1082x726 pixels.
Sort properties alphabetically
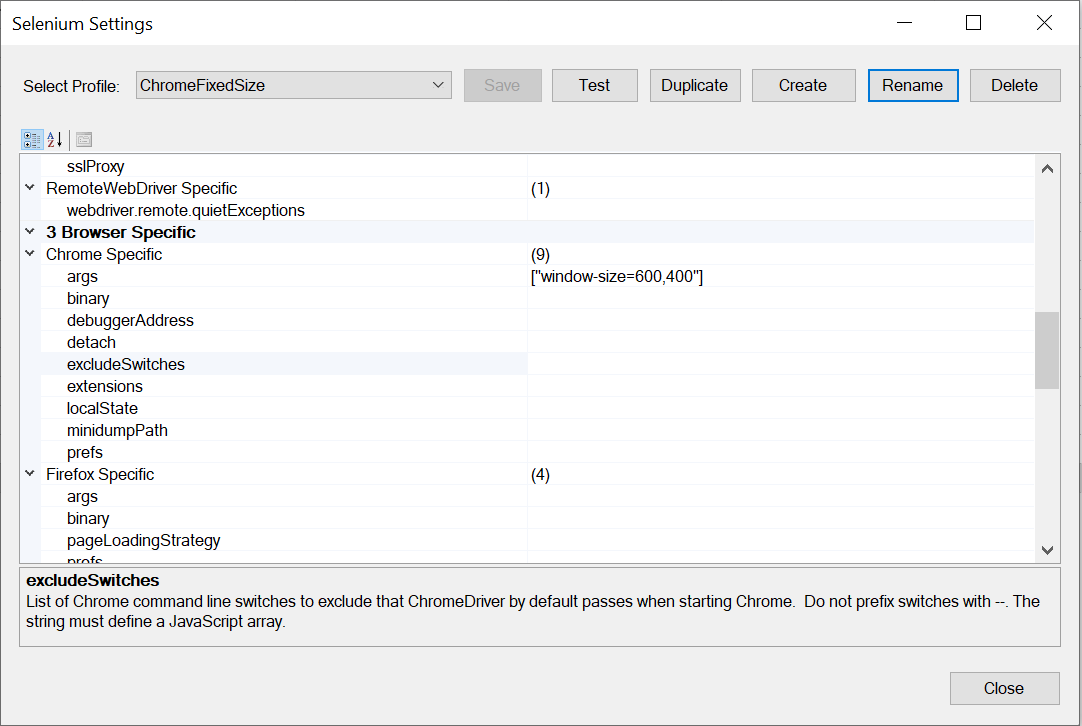coord(53,139)
